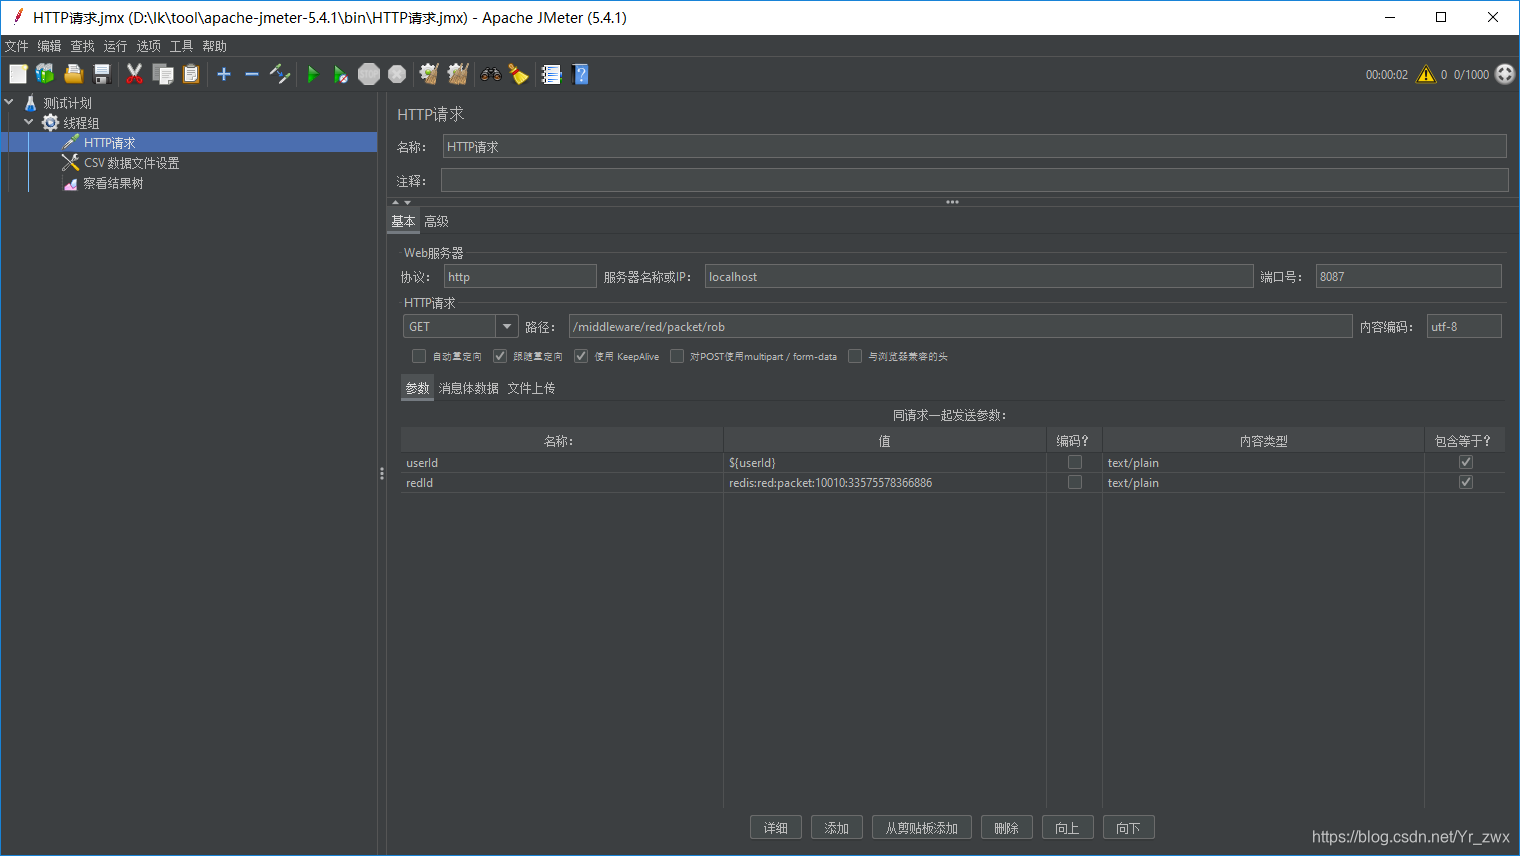This screenshot has height=856, width=1520.
Task: Switch to the 高级 tab
Action: pyautogui.click(x=436, y=221)
